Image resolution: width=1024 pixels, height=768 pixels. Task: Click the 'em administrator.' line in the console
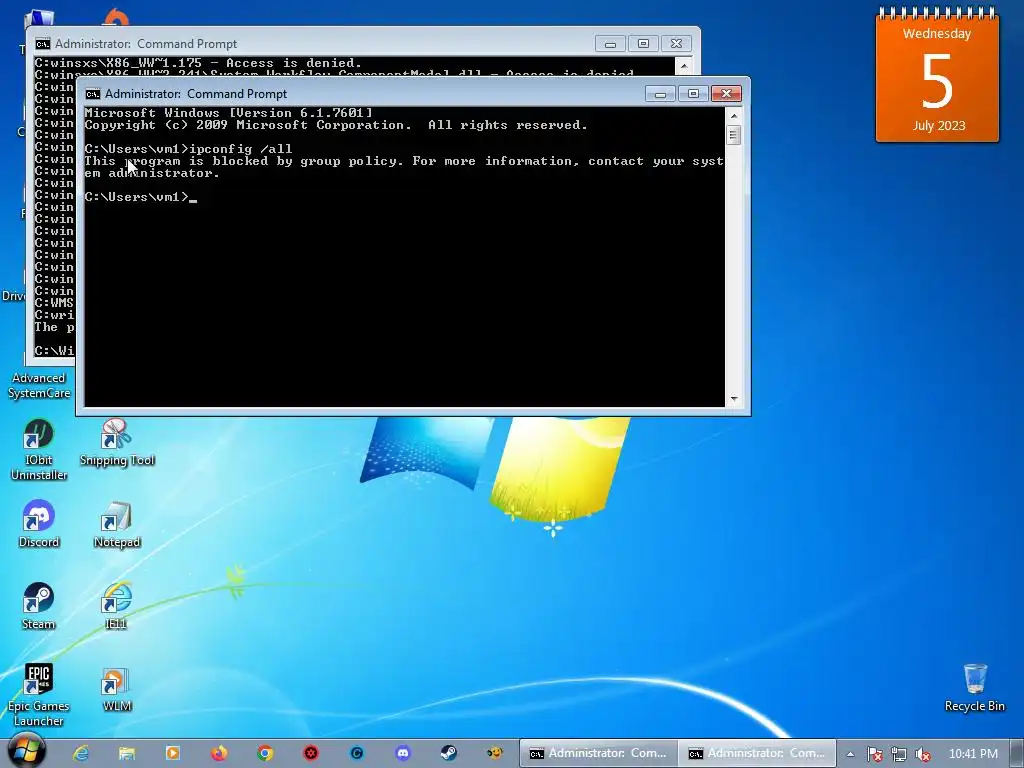pos(152,173)
